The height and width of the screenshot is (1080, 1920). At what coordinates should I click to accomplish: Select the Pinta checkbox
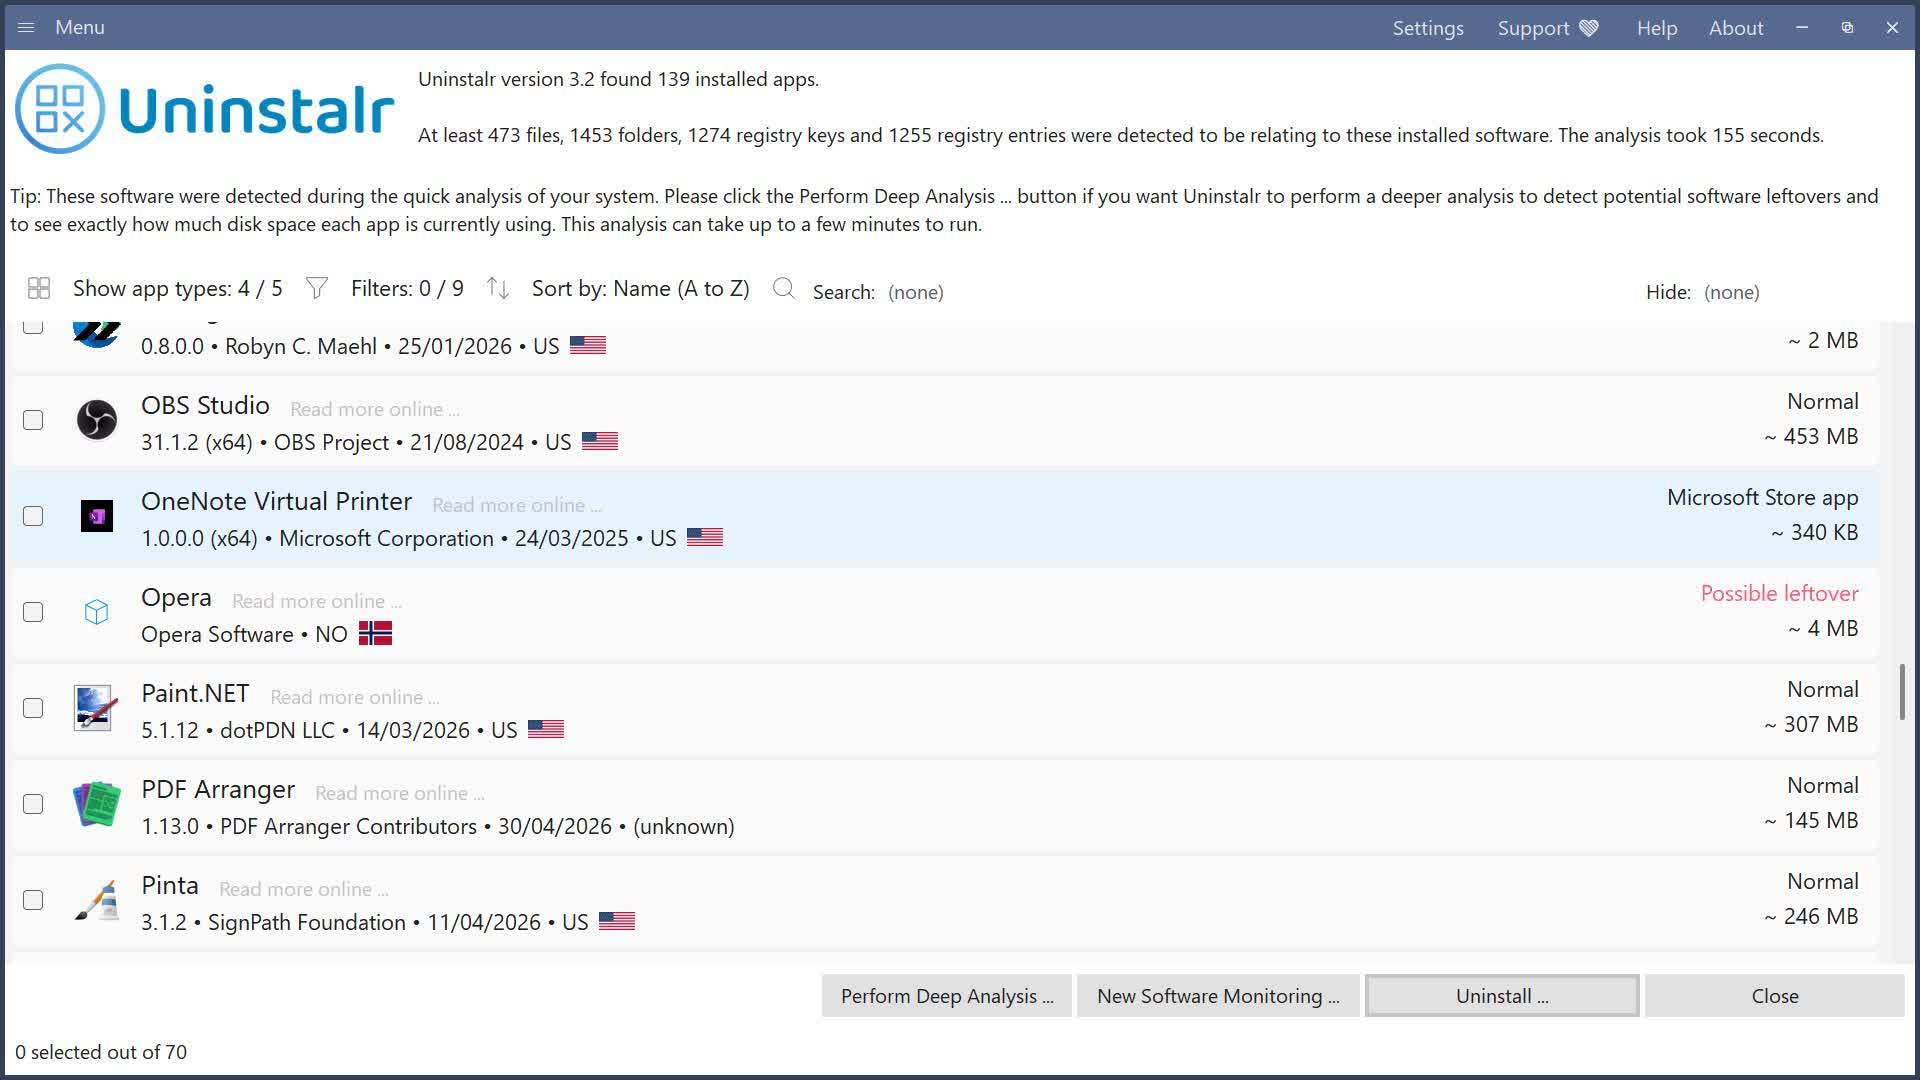click(33, 900)
